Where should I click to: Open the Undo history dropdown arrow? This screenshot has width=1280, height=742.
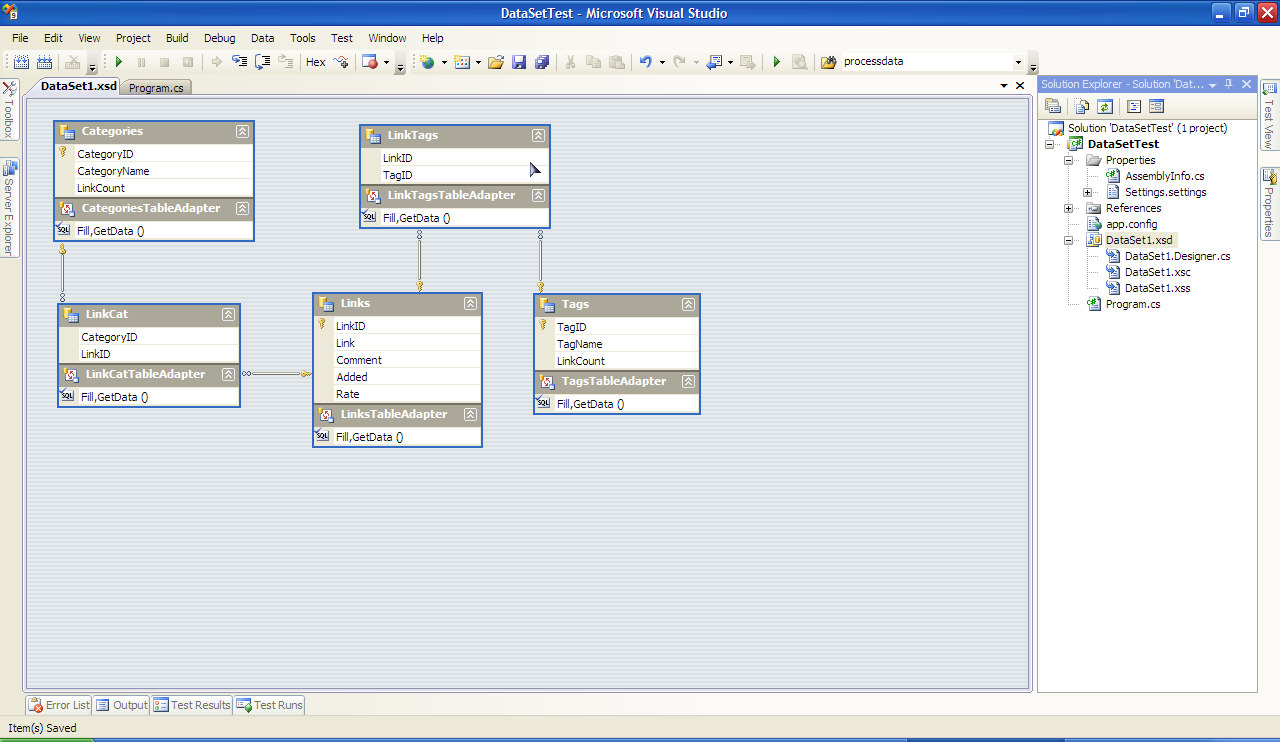coord(662,62)
